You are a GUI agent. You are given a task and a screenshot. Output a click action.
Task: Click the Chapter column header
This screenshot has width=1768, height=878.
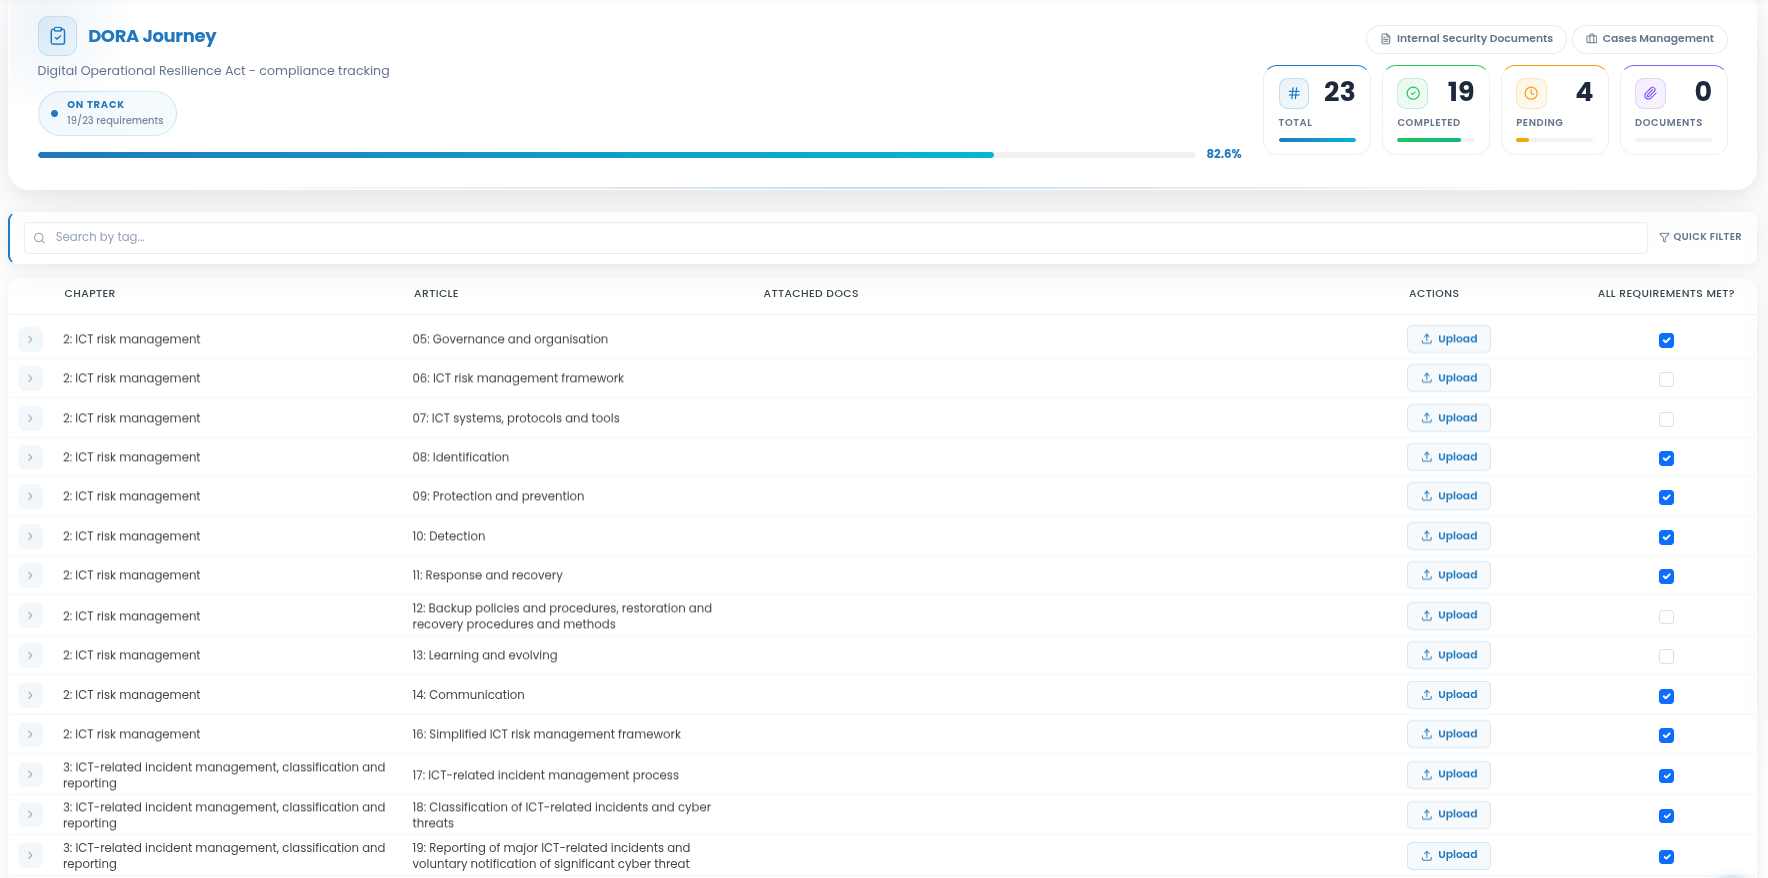90,294
